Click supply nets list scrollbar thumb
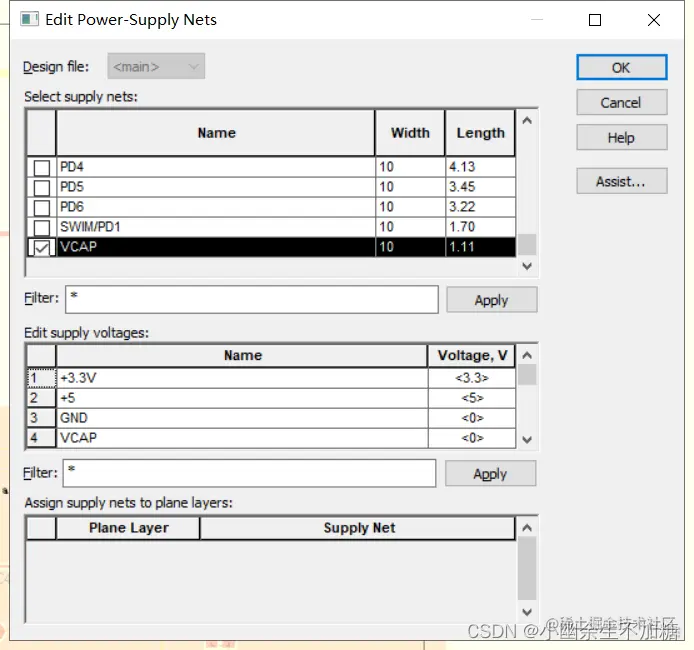Image resolution: width=694 pixels, height=650 pixels. click(x=527, y=245)
